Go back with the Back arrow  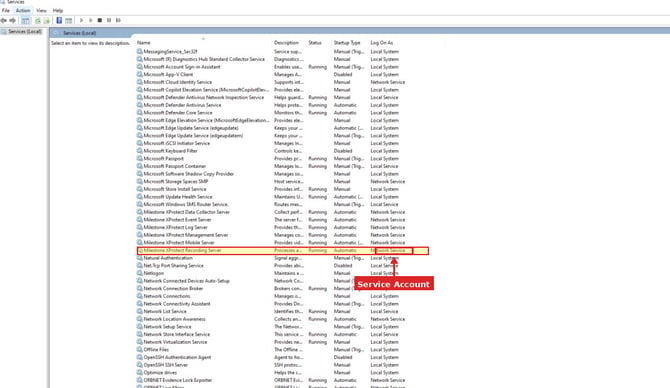3,20
